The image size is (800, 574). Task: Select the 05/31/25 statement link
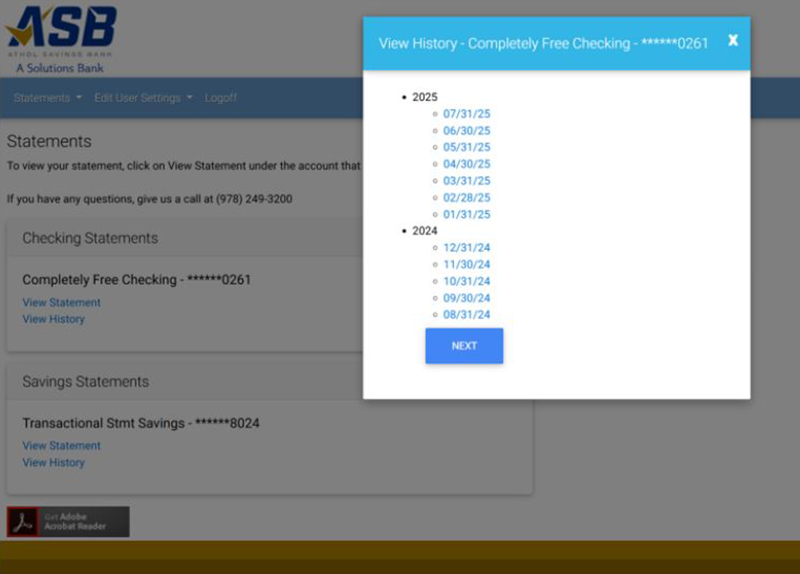click(467, 147)
